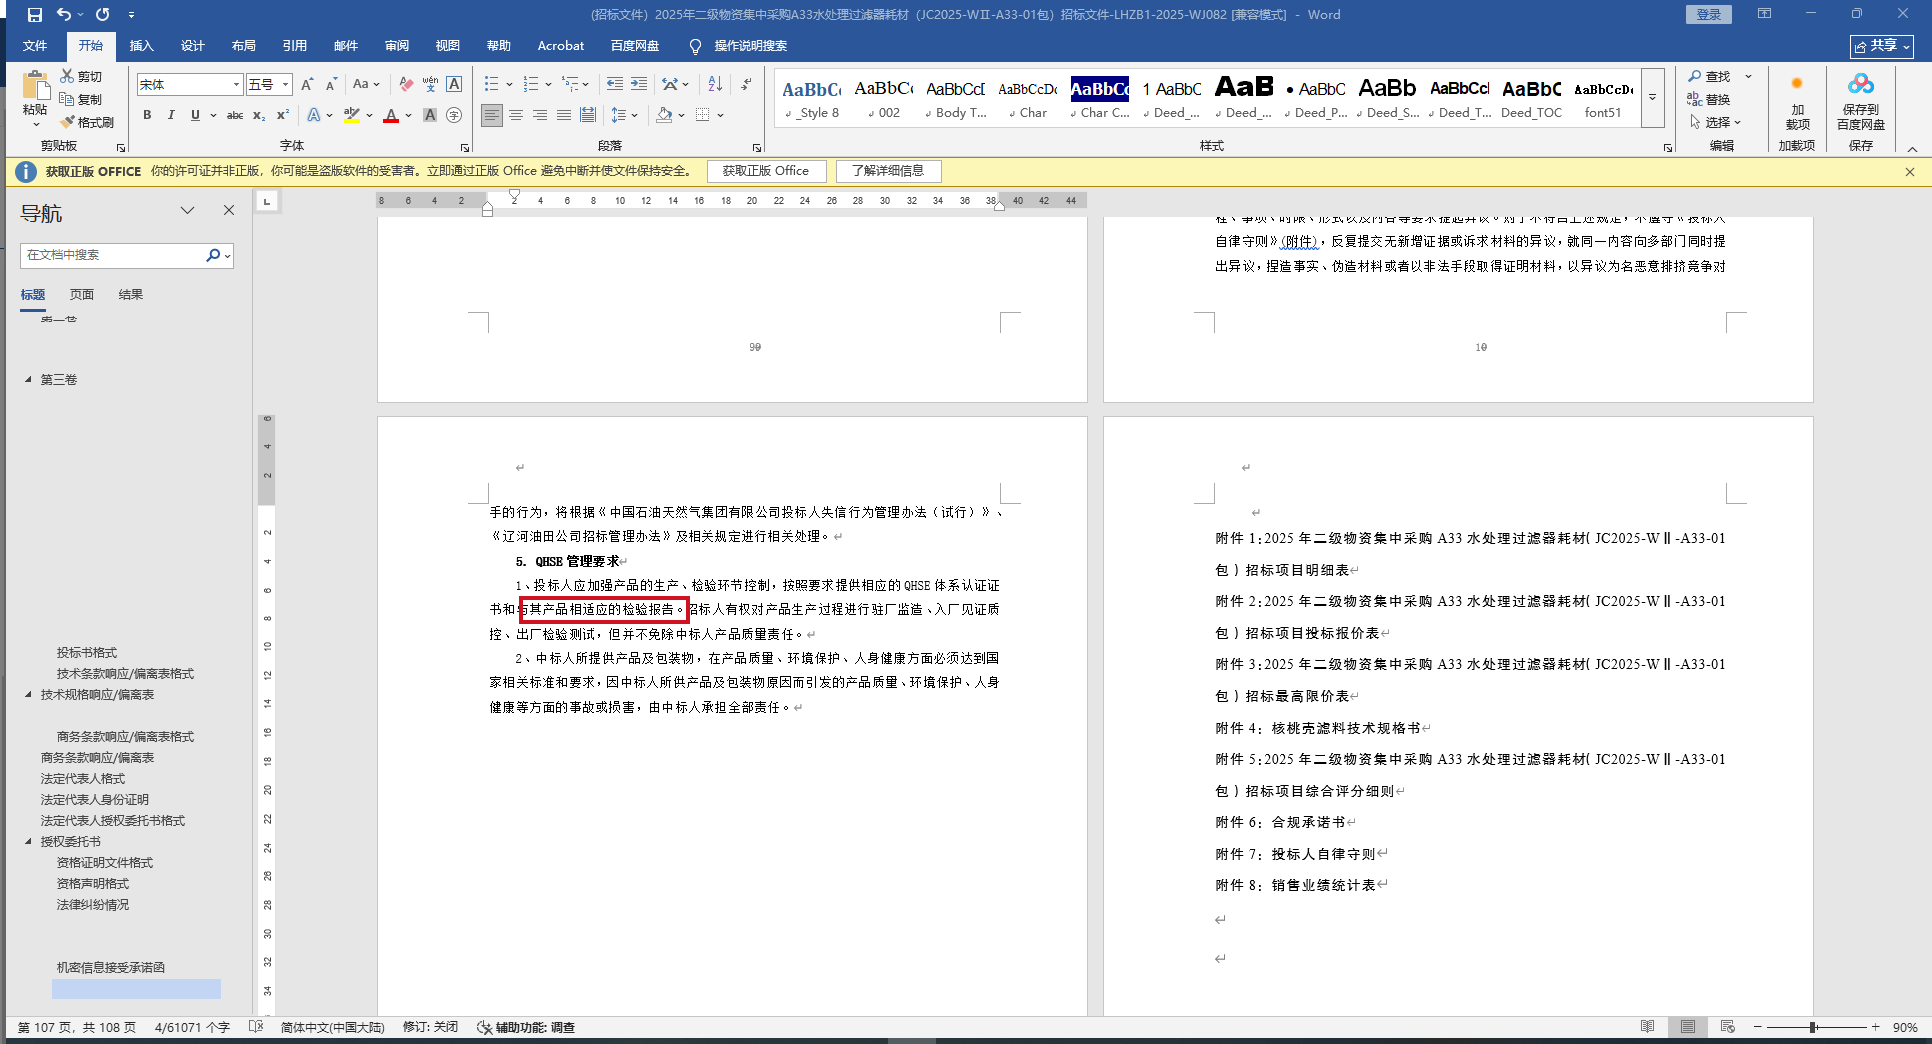Image resolution: width=1932 pixels, height=1044 pixels.
Task: Apply enclosed character formatting
Action: pyautogui.click(x=454, y=115)
